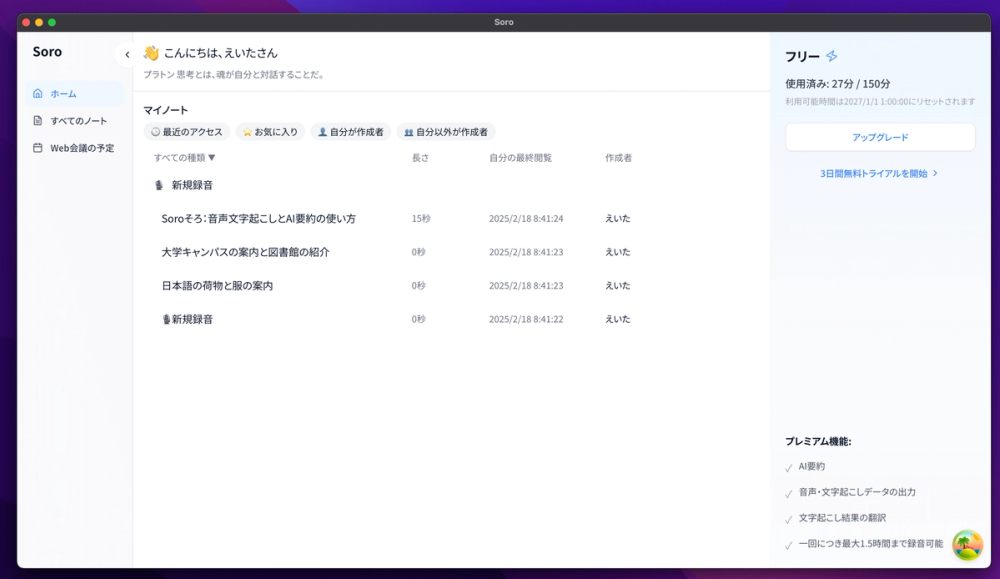Click the 15秒 length value
The width and height of the screenshot is (1000, 579).
[x=421, y=219]
